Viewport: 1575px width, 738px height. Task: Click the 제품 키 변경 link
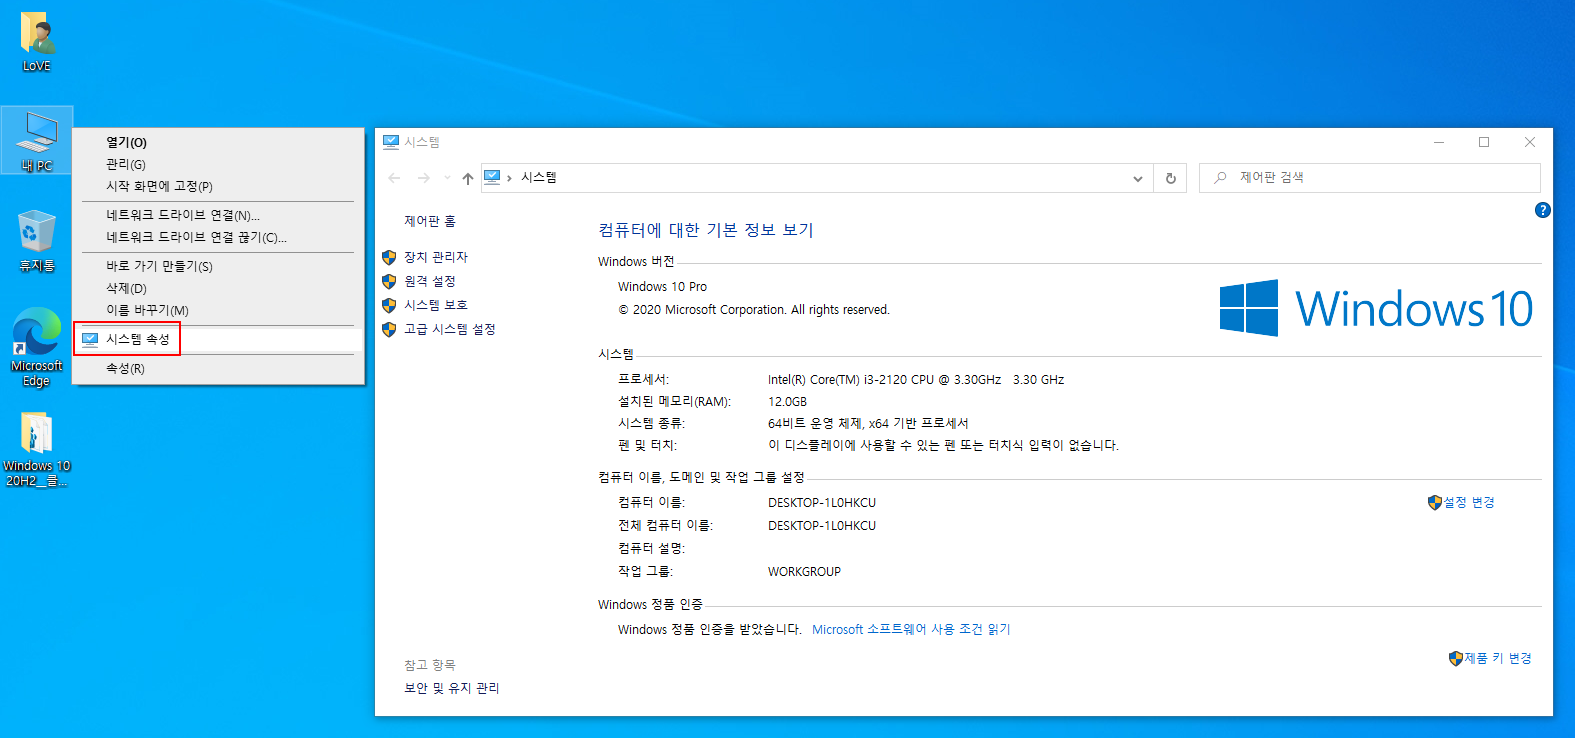(x=1498, y=658)
